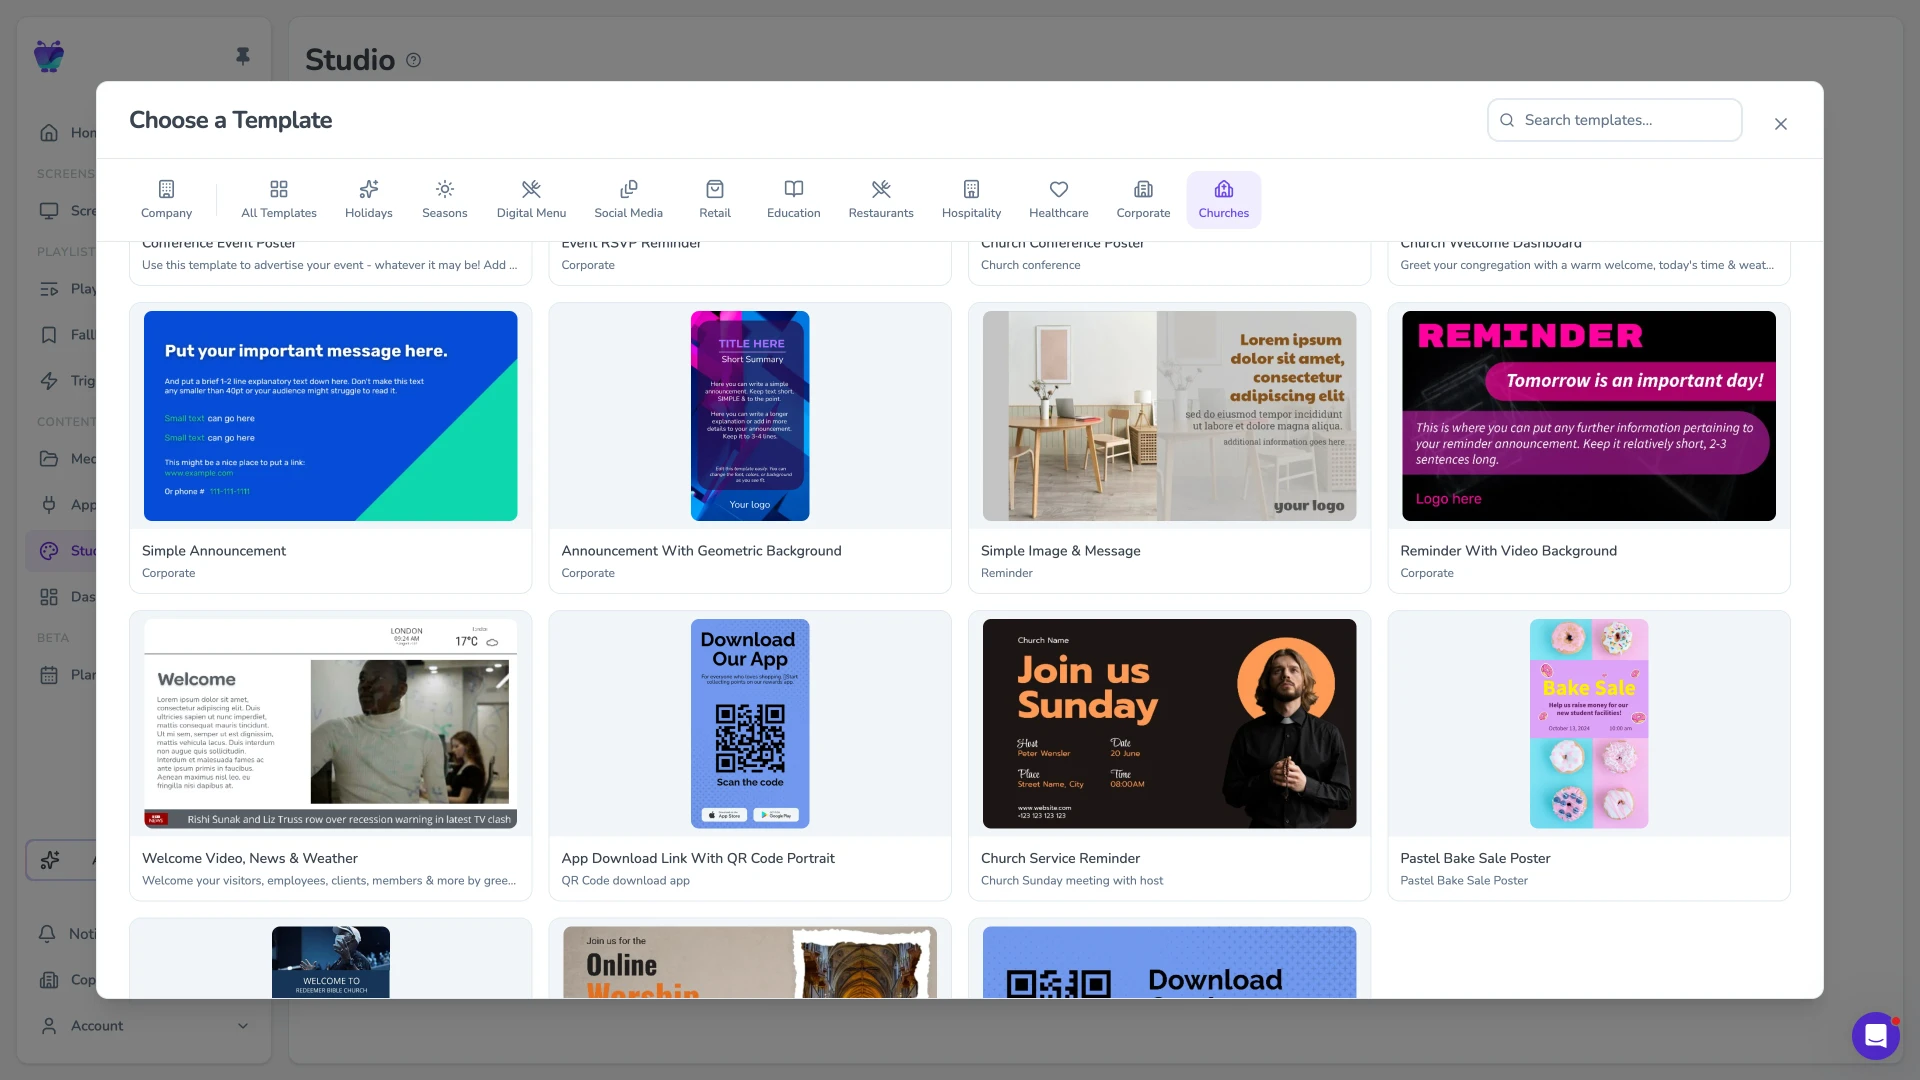Select the Hospitality building icon

coord(971,189)
